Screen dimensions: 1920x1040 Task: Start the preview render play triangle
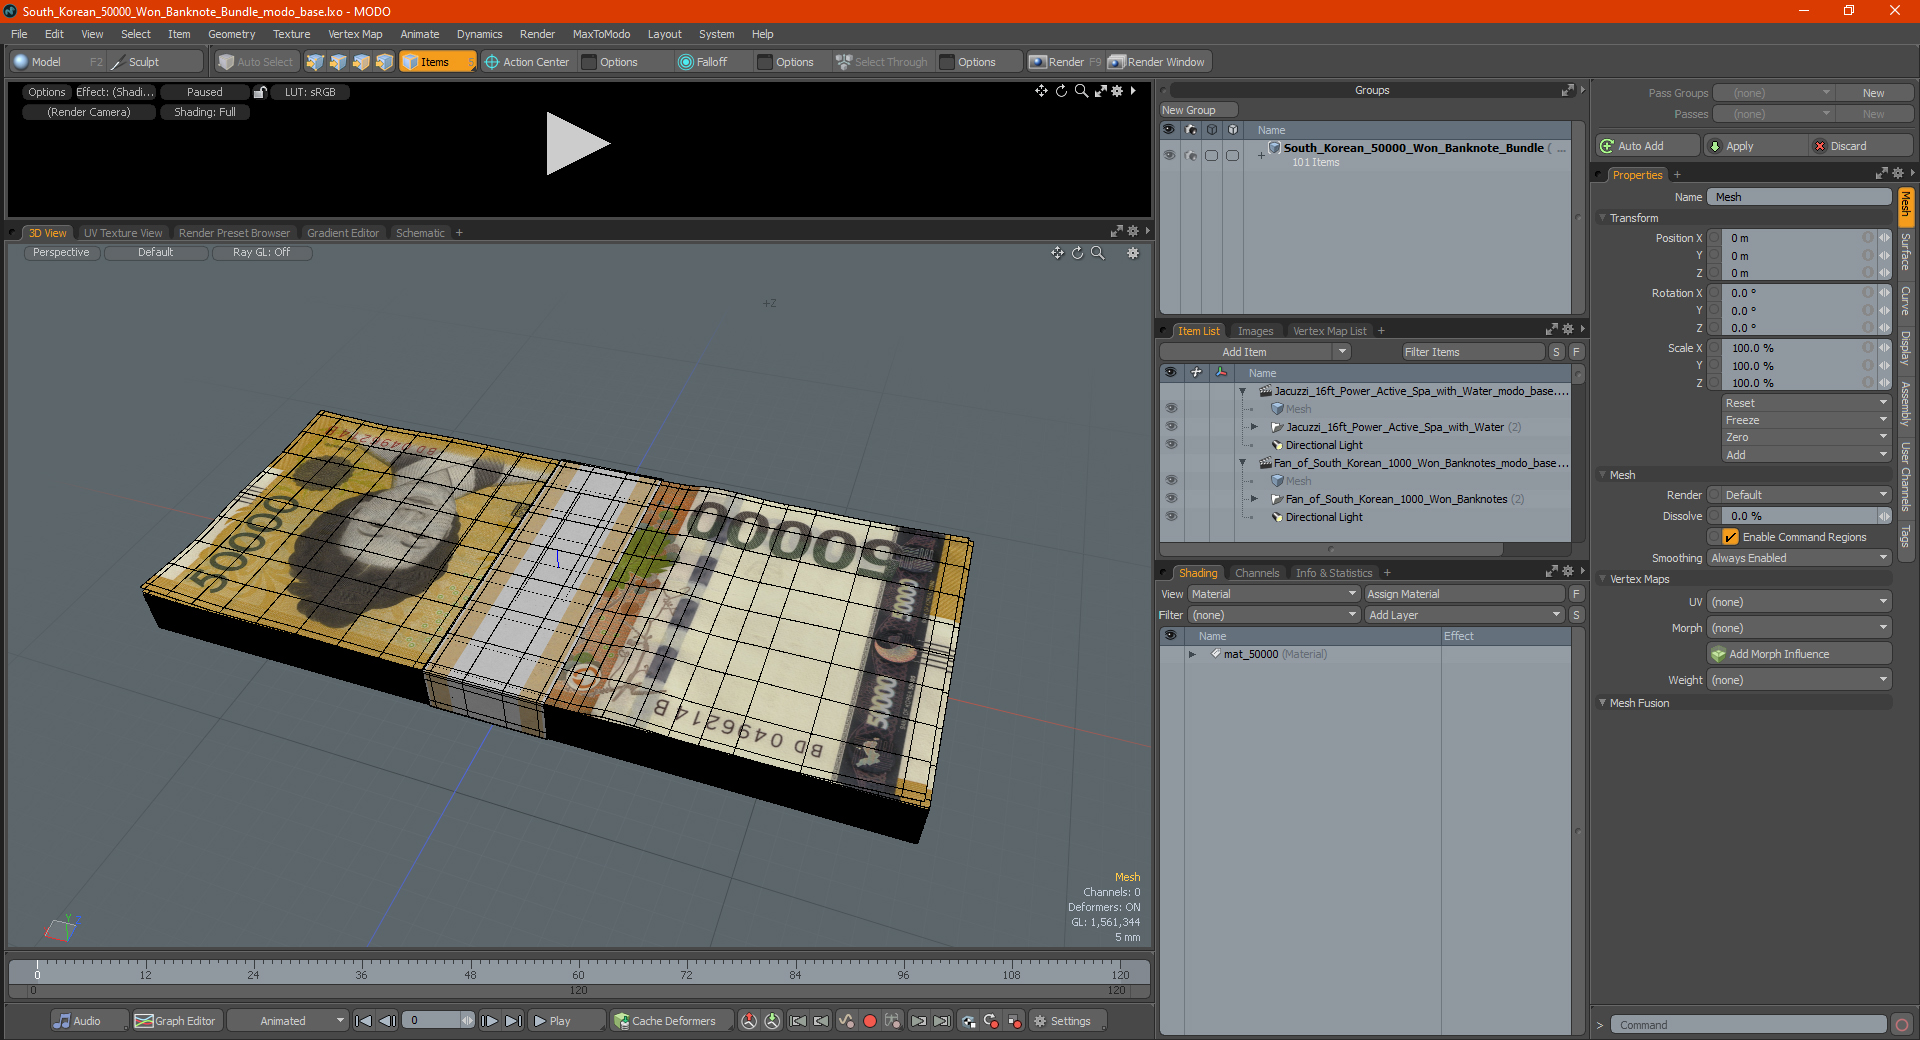[x=577, y=144]
